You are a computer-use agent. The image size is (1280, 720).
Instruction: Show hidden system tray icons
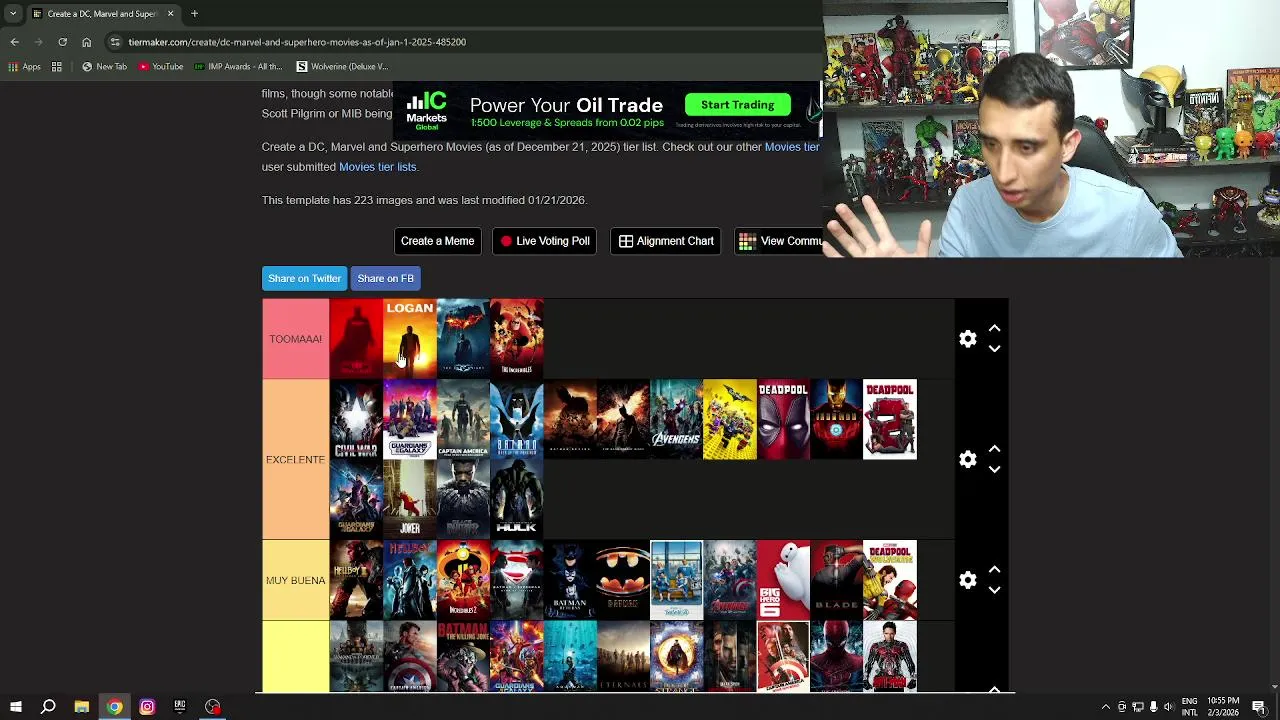pyautogui.click(x=1105, y=707)
